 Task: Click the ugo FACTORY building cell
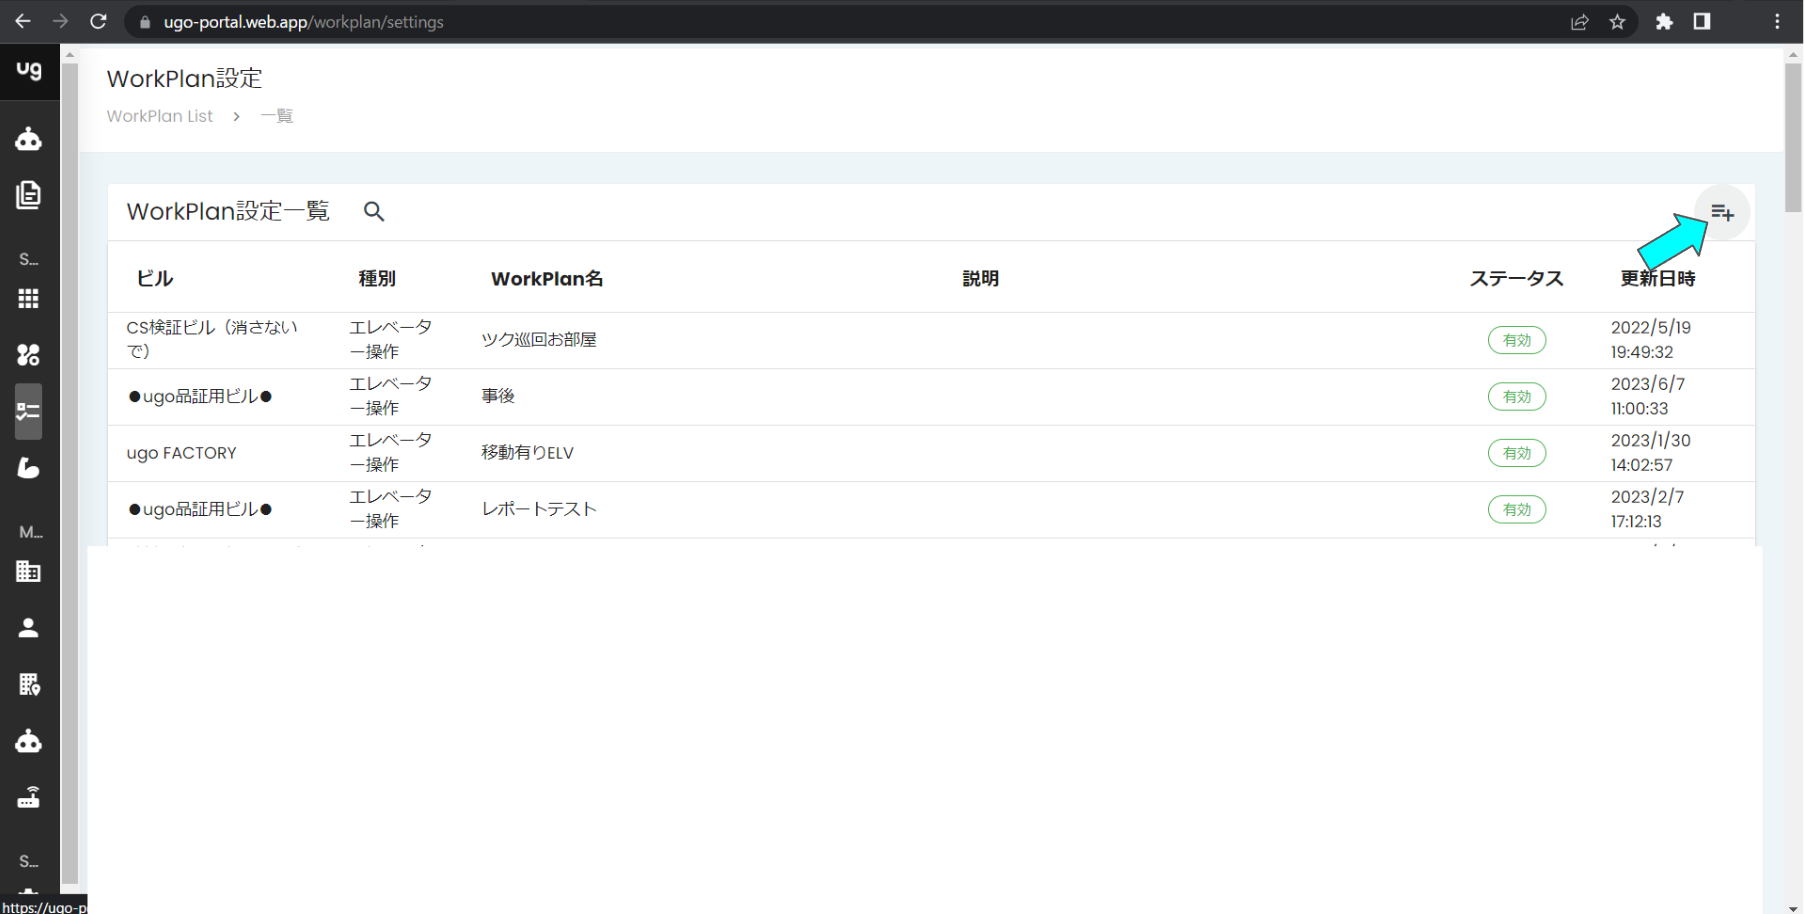pos(182,453)
